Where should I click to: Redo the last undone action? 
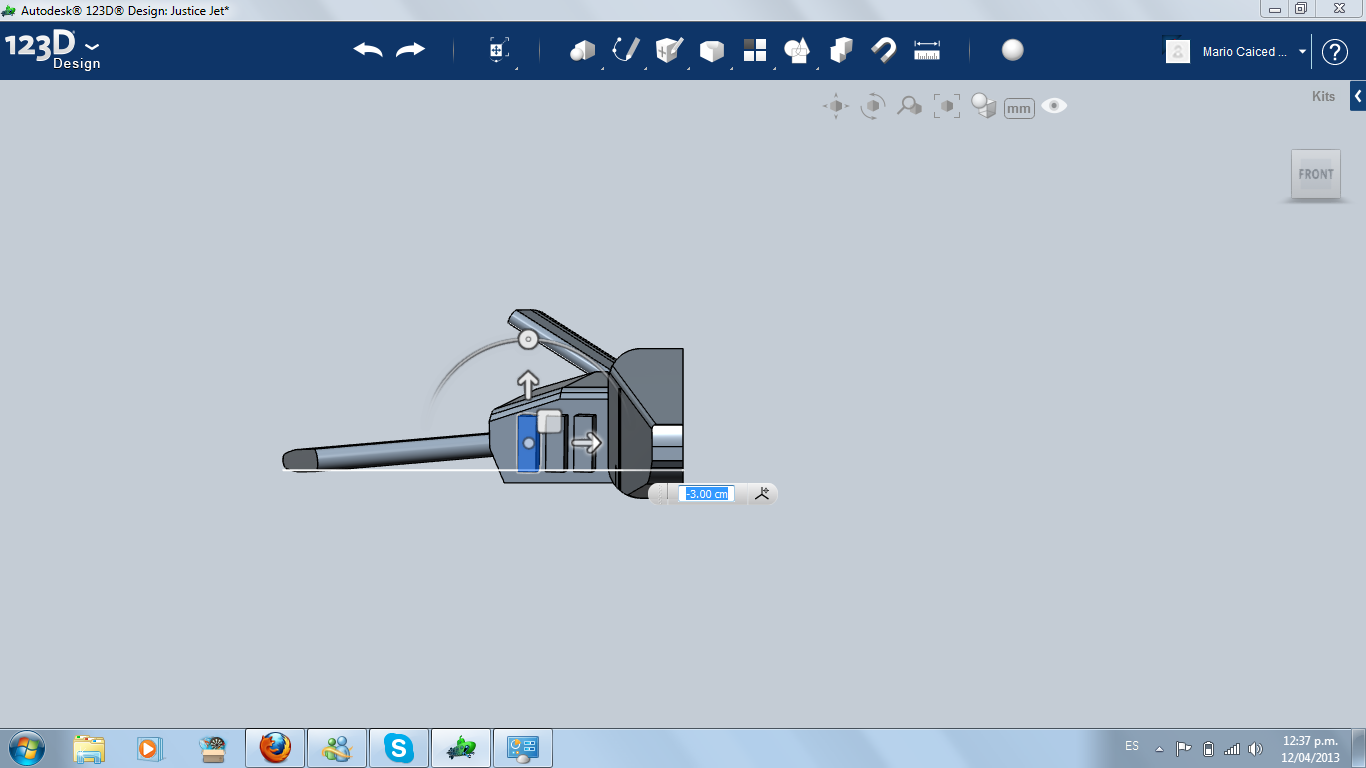[410, 50]
